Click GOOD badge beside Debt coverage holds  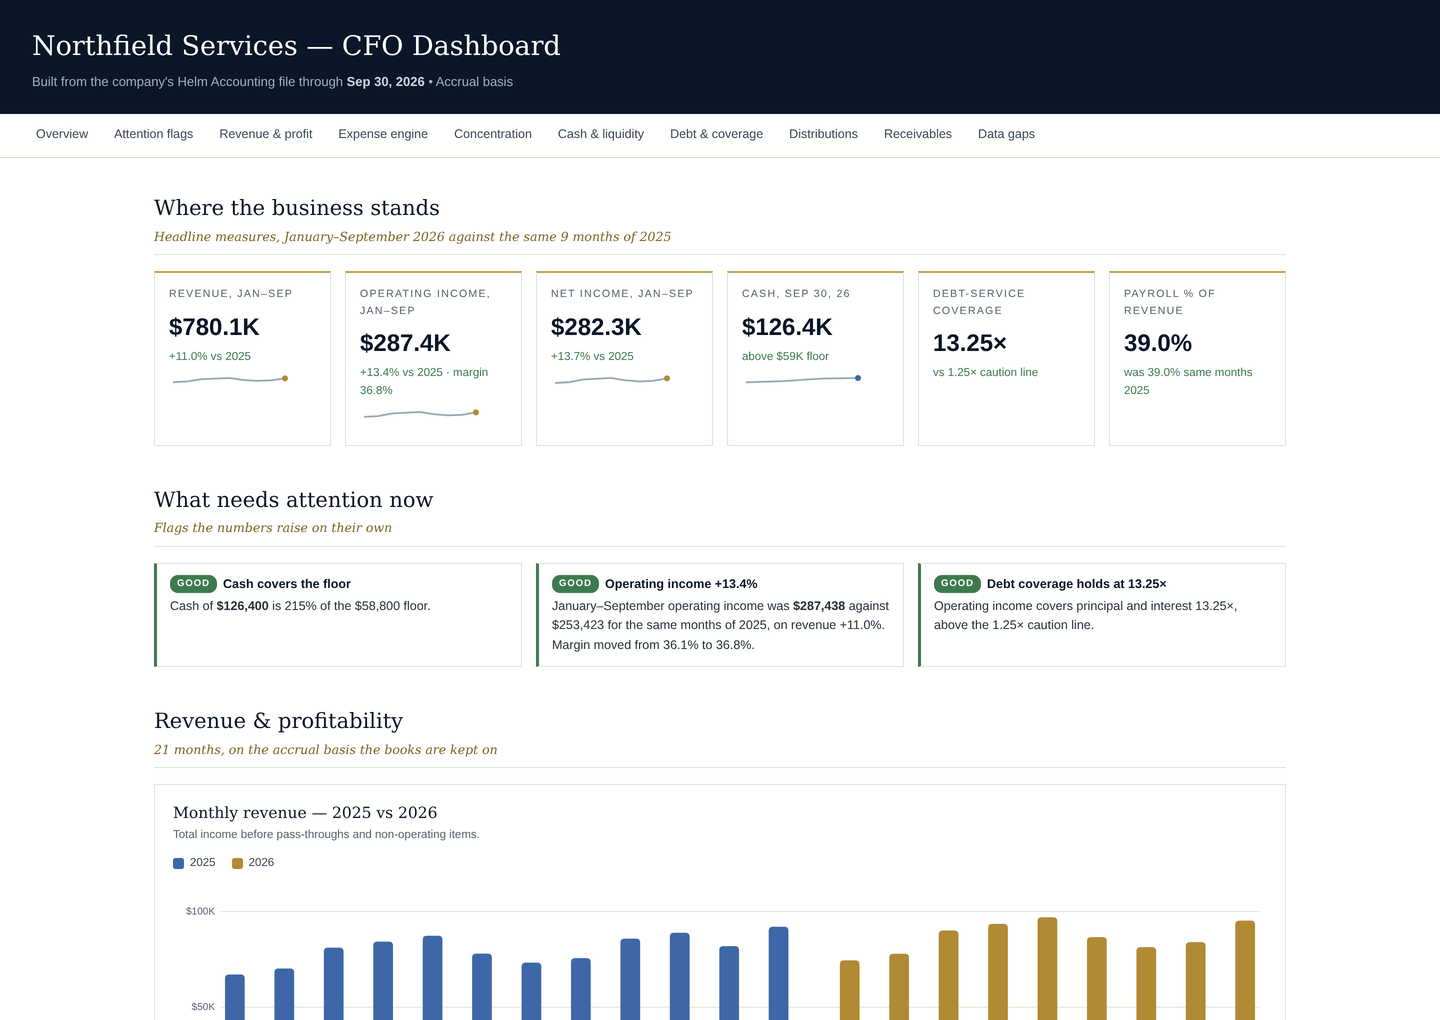tap(957, 583)
